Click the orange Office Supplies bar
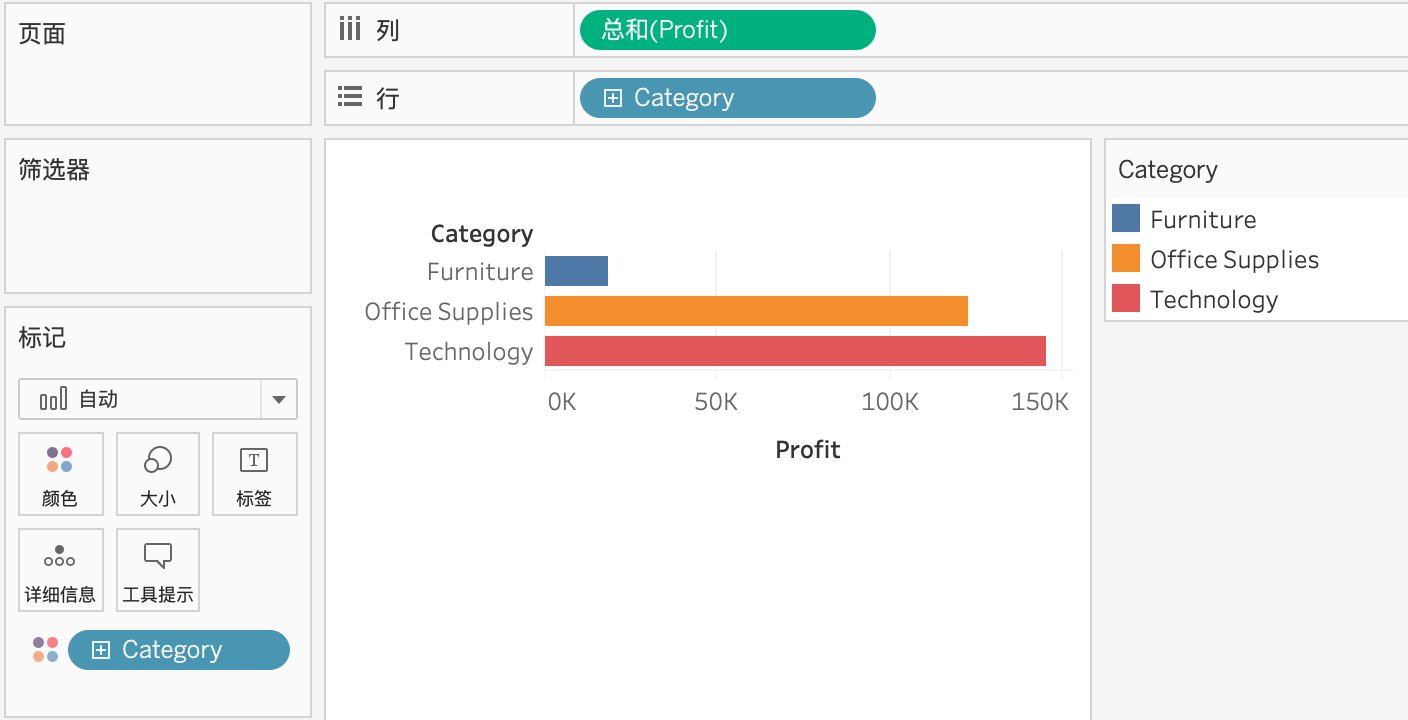 coord(756,311)
